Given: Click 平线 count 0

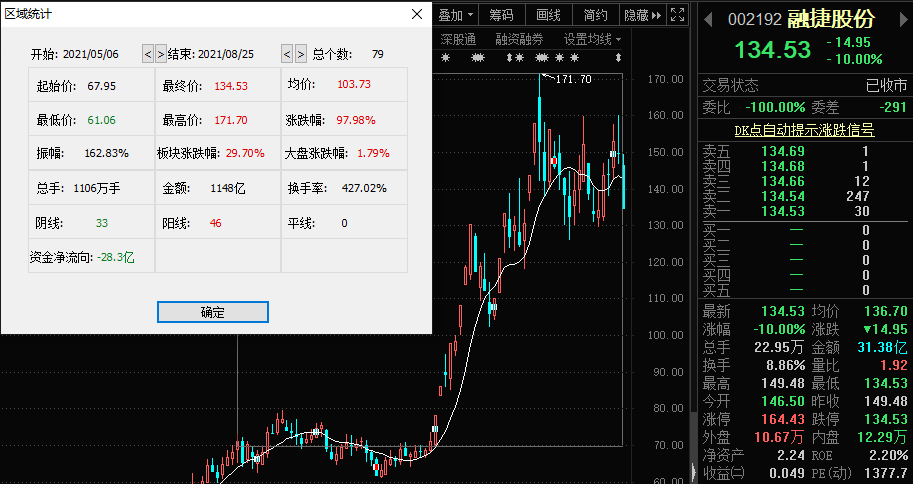Looking at the screenshot, I should [344, 223].
